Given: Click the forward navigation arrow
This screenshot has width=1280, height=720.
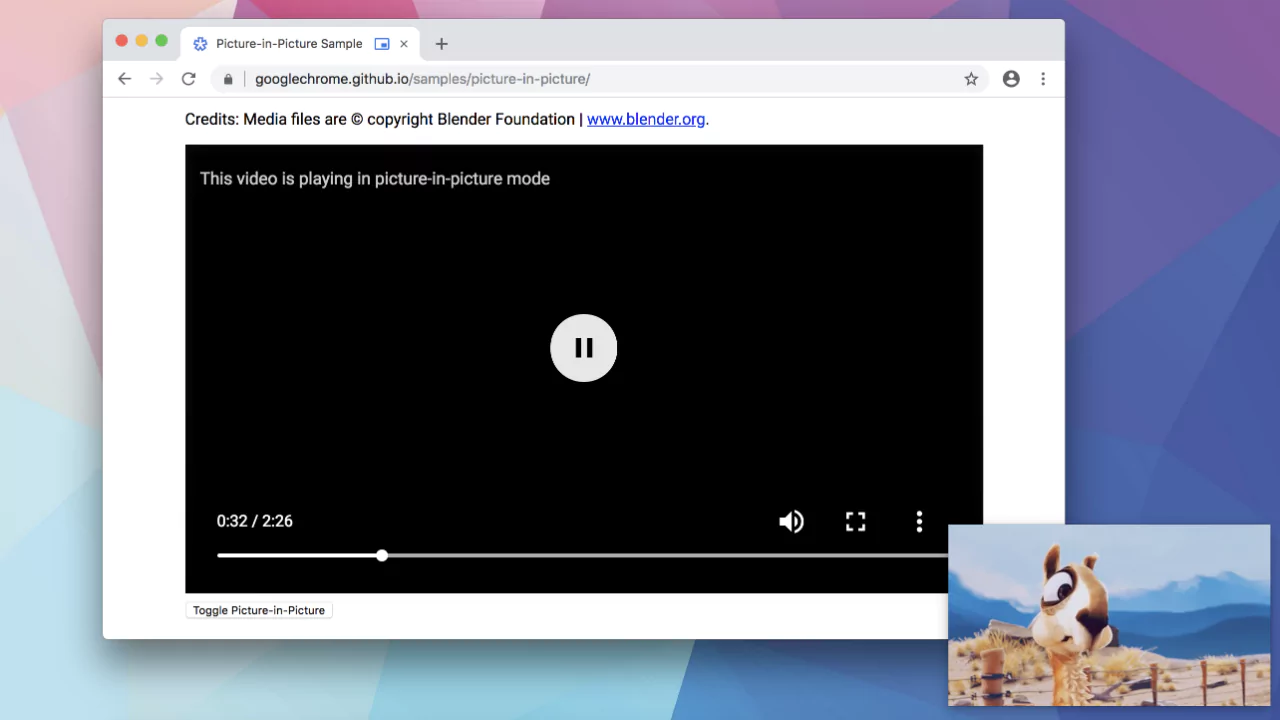Looking at the screenshot, I should (156, 79).
